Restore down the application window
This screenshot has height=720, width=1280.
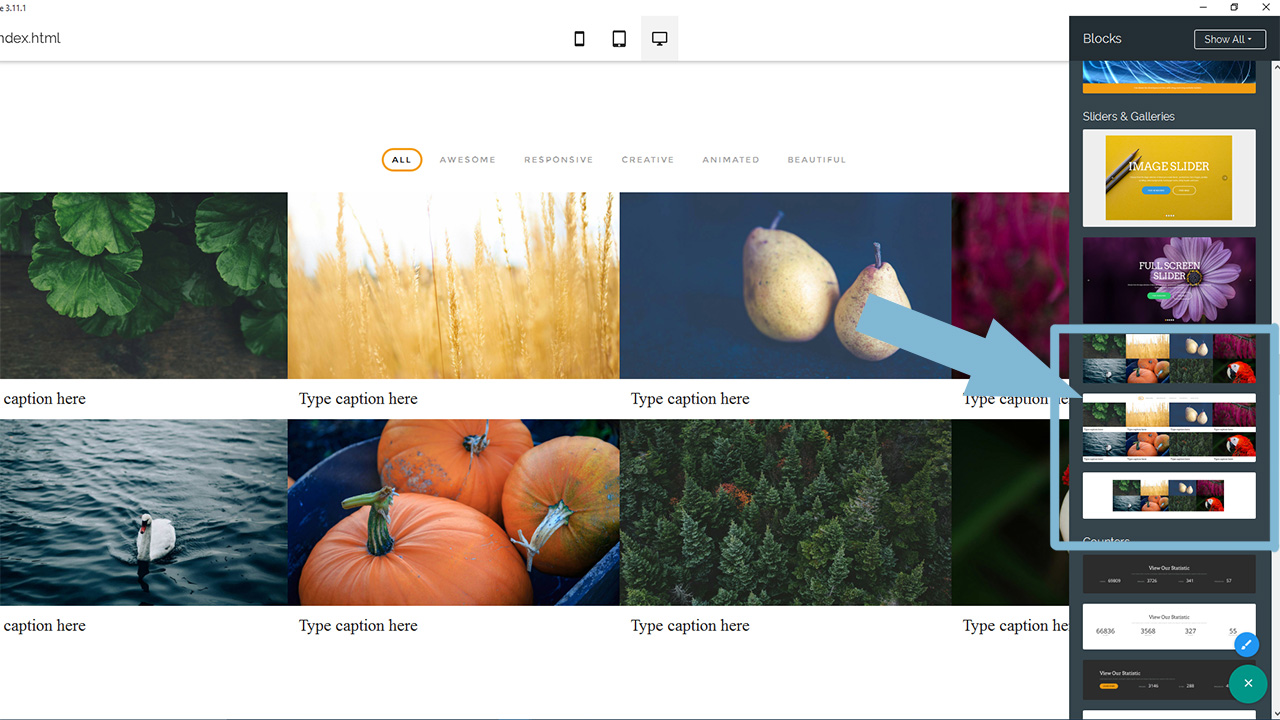[x=1234, y=8]
